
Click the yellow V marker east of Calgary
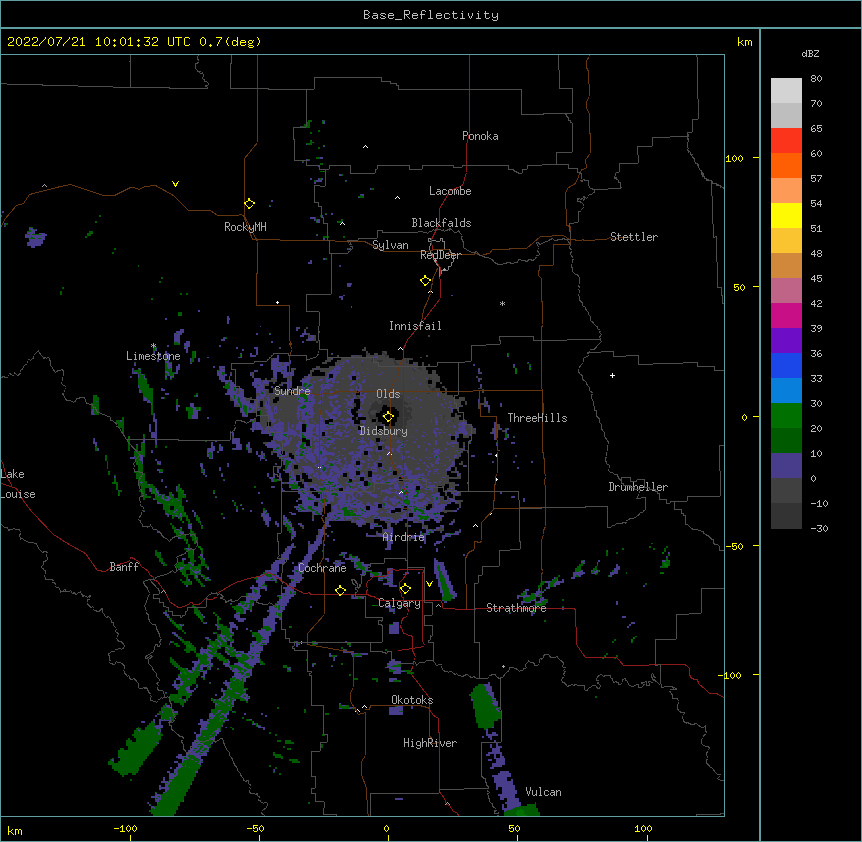click(x=429, y=584)
